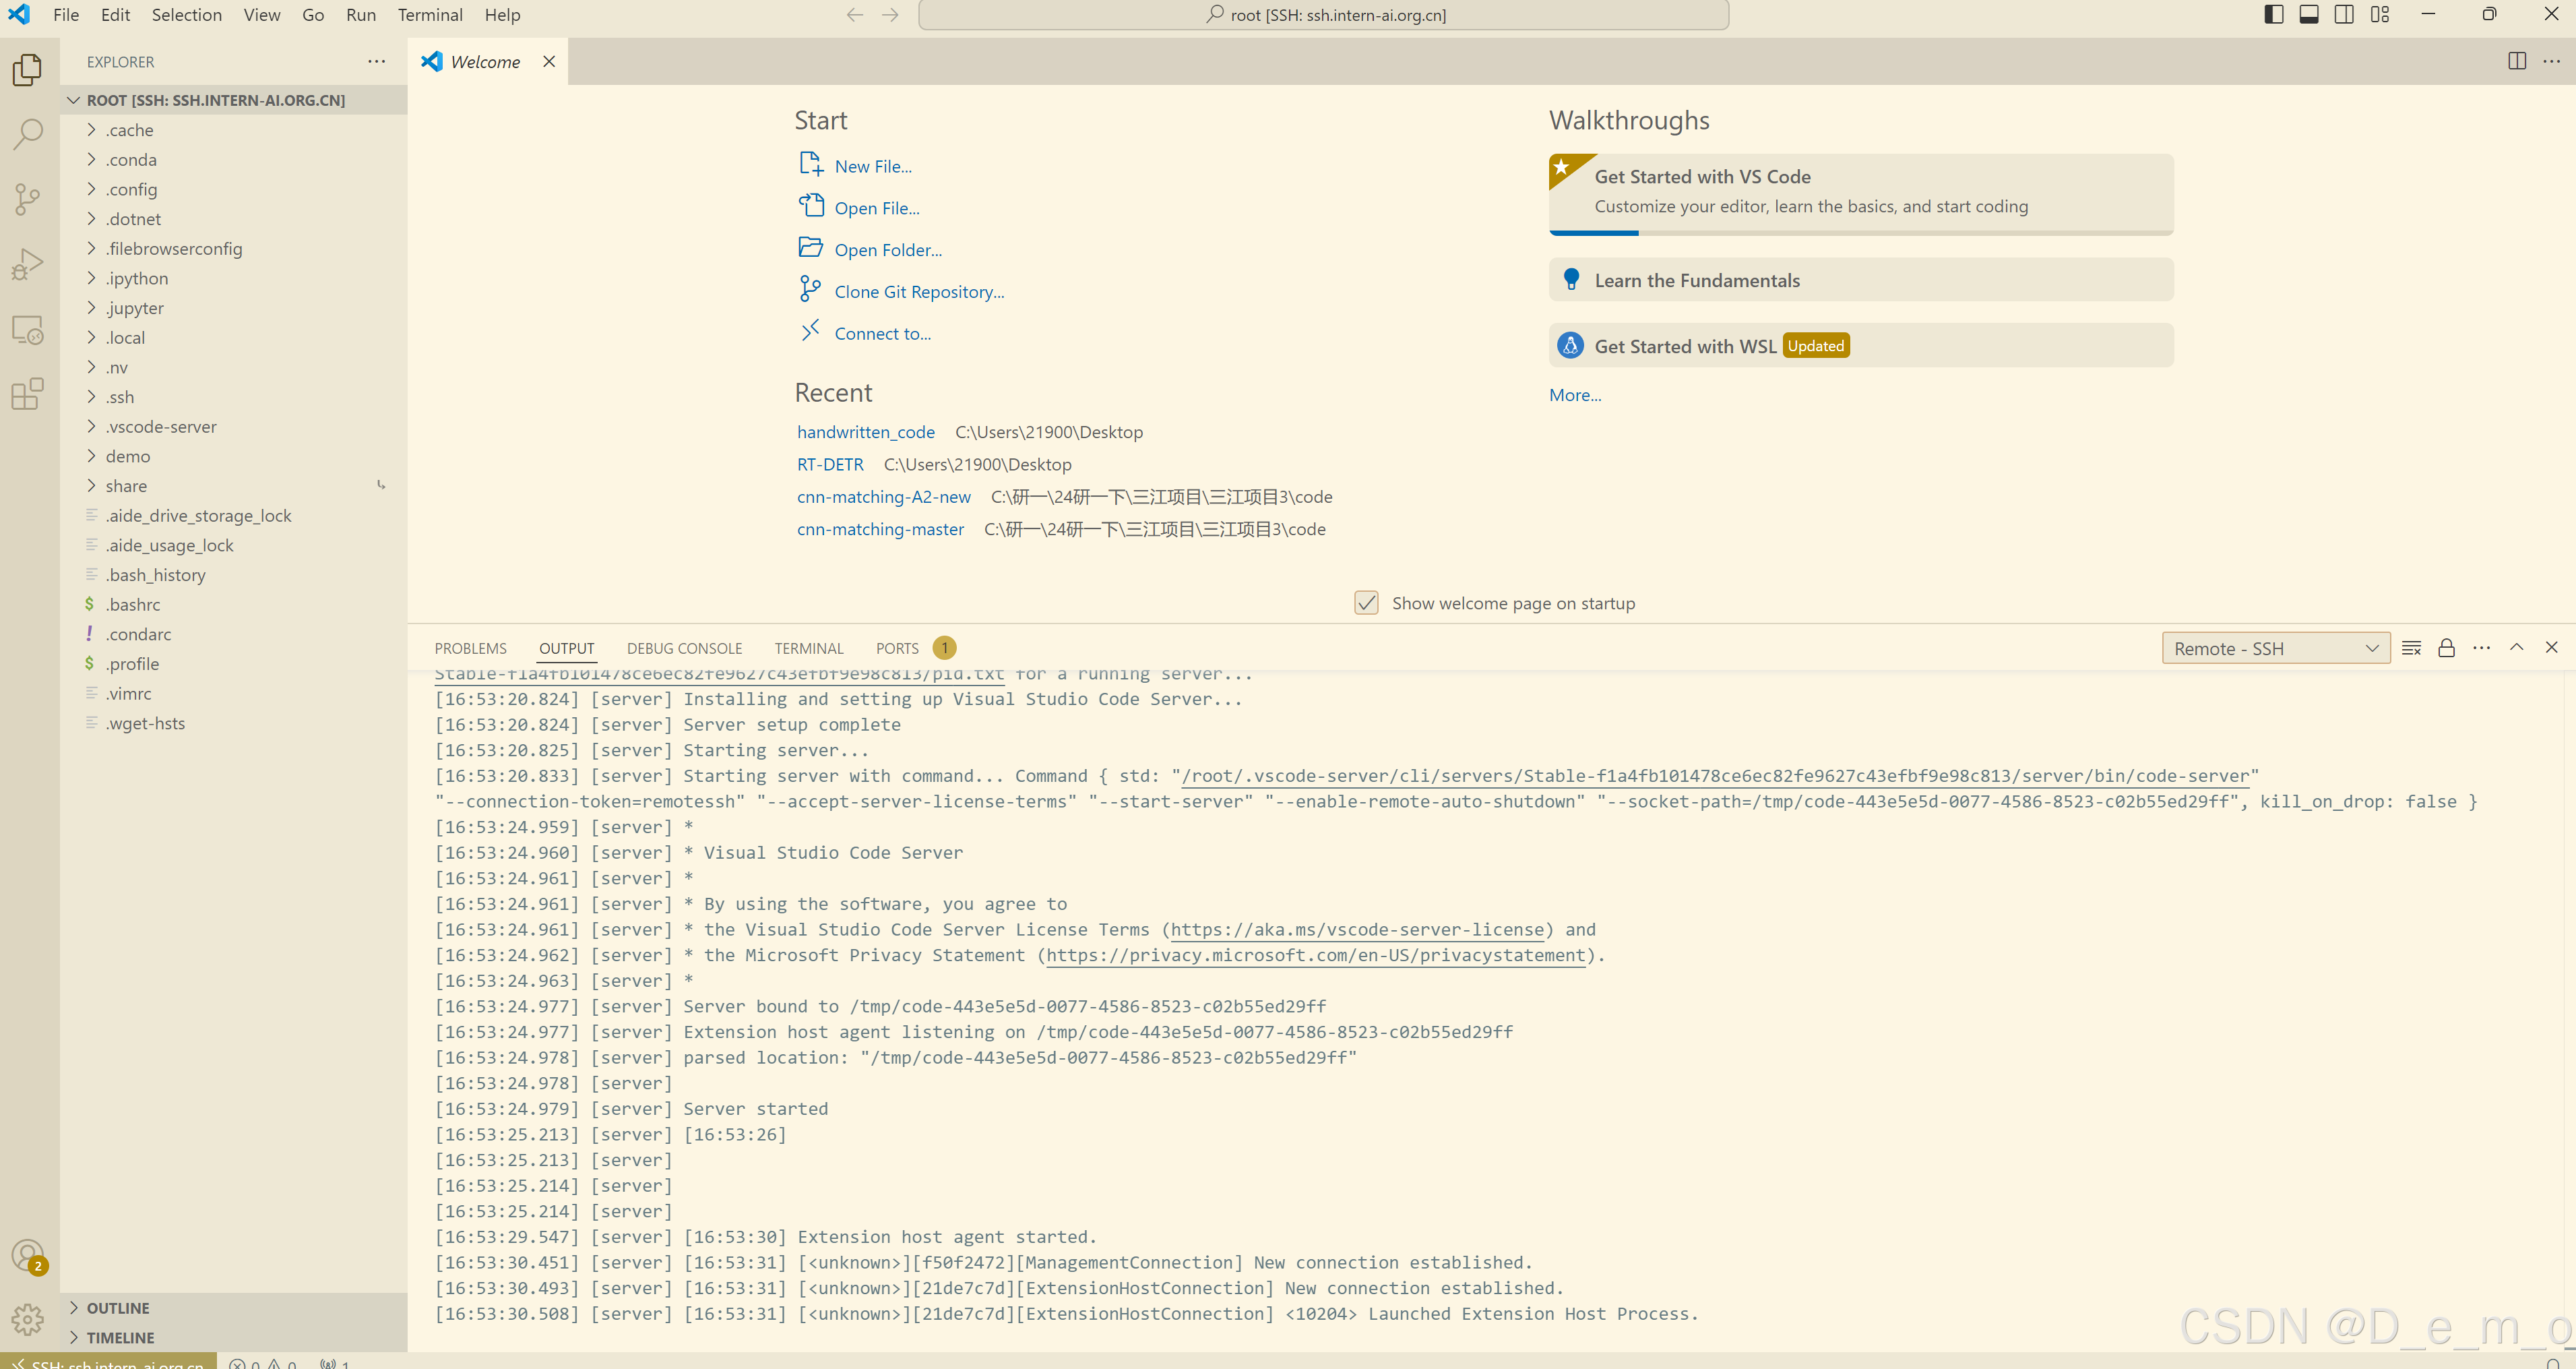Click Open Folder... link
This screenshot has width=2576, height=1369.
point(888,250)
